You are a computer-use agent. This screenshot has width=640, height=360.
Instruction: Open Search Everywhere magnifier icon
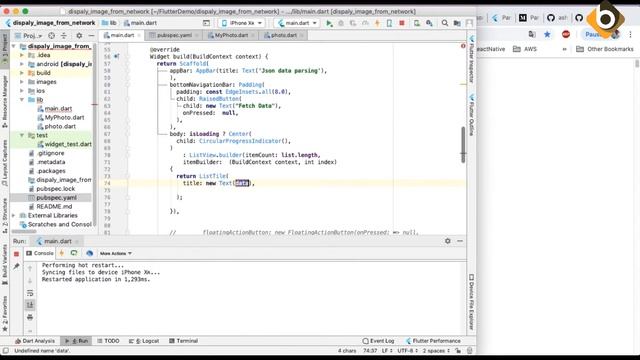pos(445,23)
